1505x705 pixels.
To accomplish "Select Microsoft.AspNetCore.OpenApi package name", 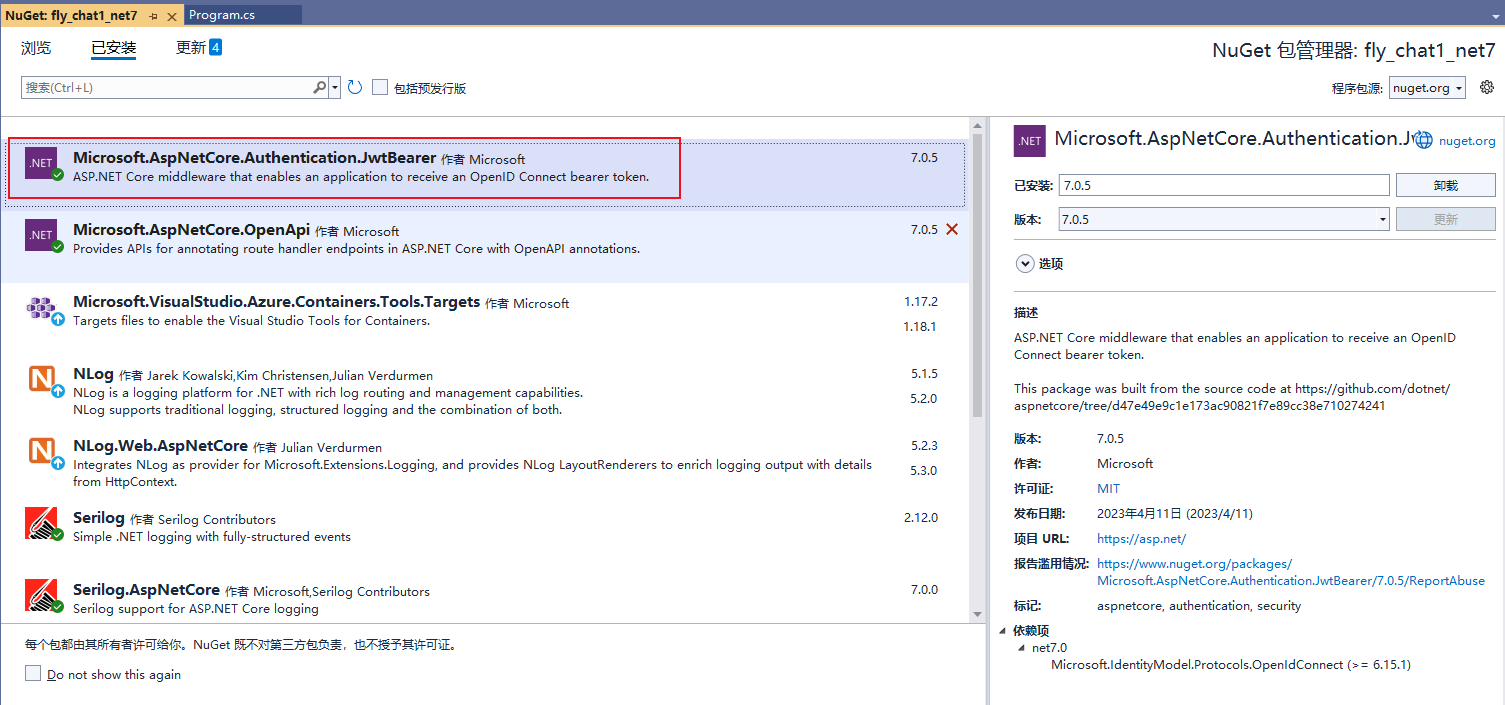I will [x=191, y=230].
